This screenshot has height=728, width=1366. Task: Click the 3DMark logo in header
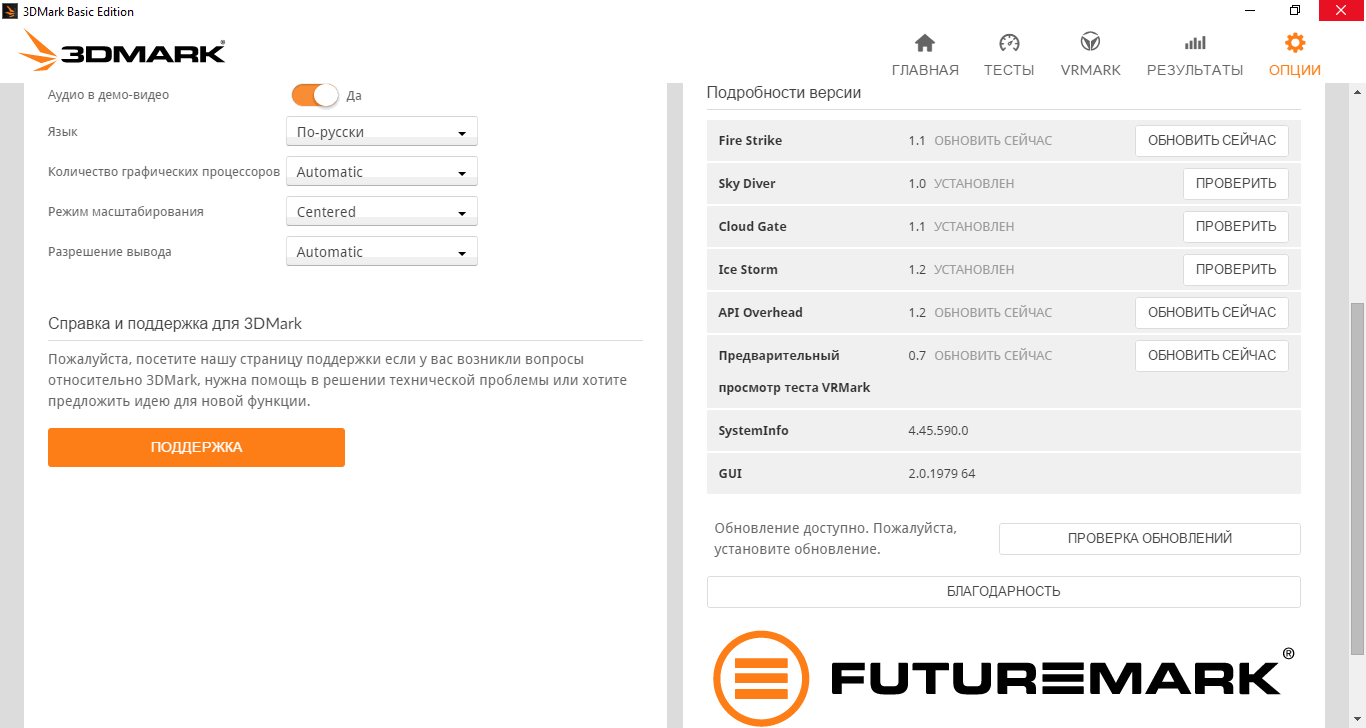(x=123, y=50)
